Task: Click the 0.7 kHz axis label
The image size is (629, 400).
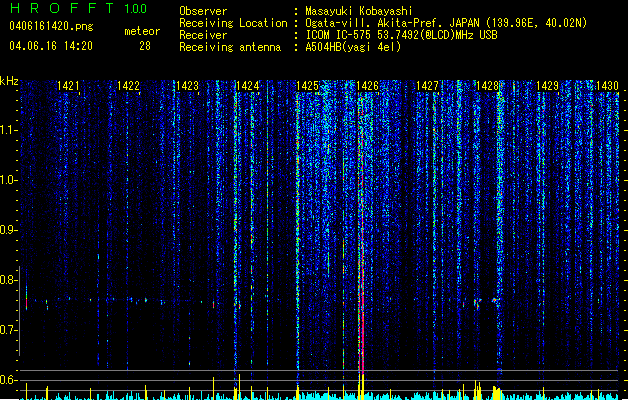Action: 8,330
